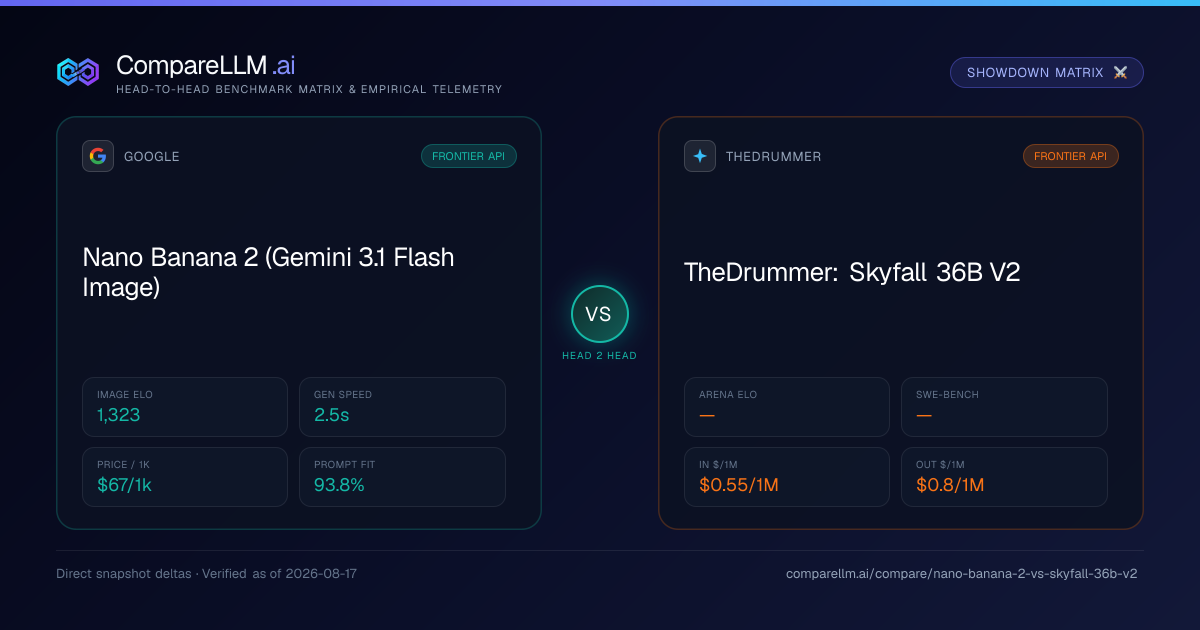
Task: Click the Google G logo icon
Action: pos(98,156)
